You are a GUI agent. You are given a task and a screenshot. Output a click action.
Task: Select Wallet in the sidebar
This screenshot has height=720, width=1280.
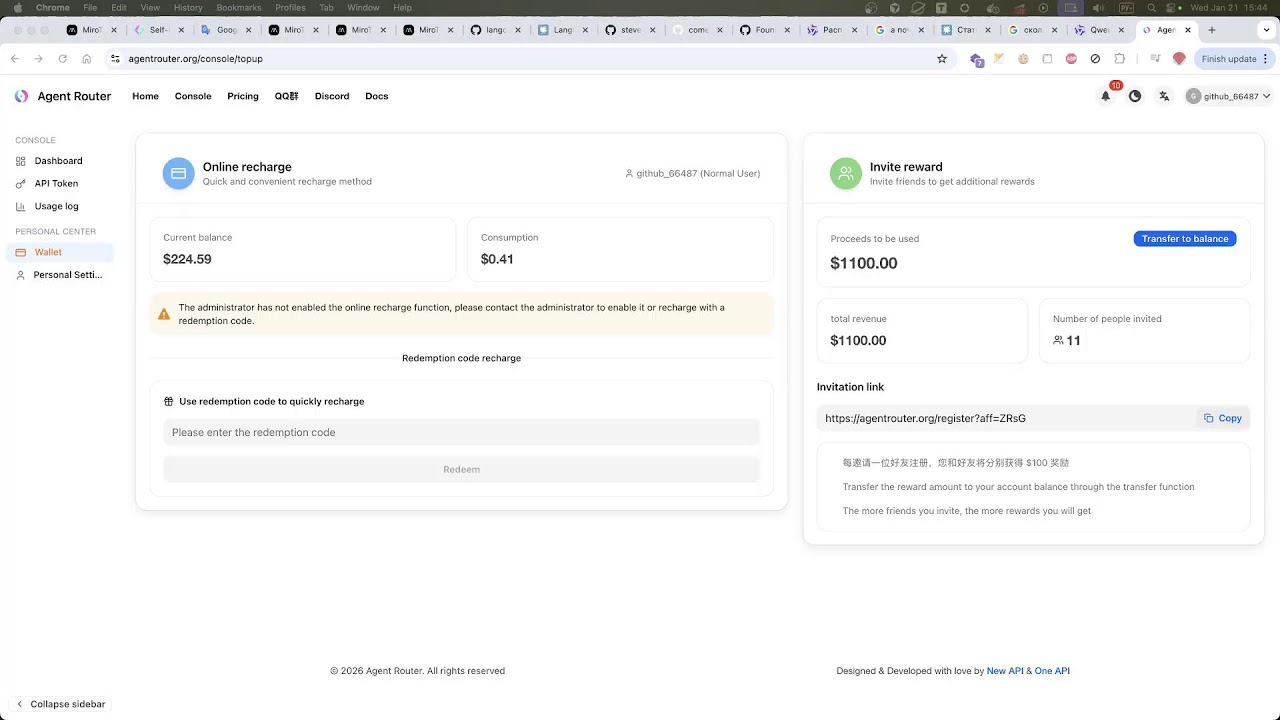coord(60,252)
